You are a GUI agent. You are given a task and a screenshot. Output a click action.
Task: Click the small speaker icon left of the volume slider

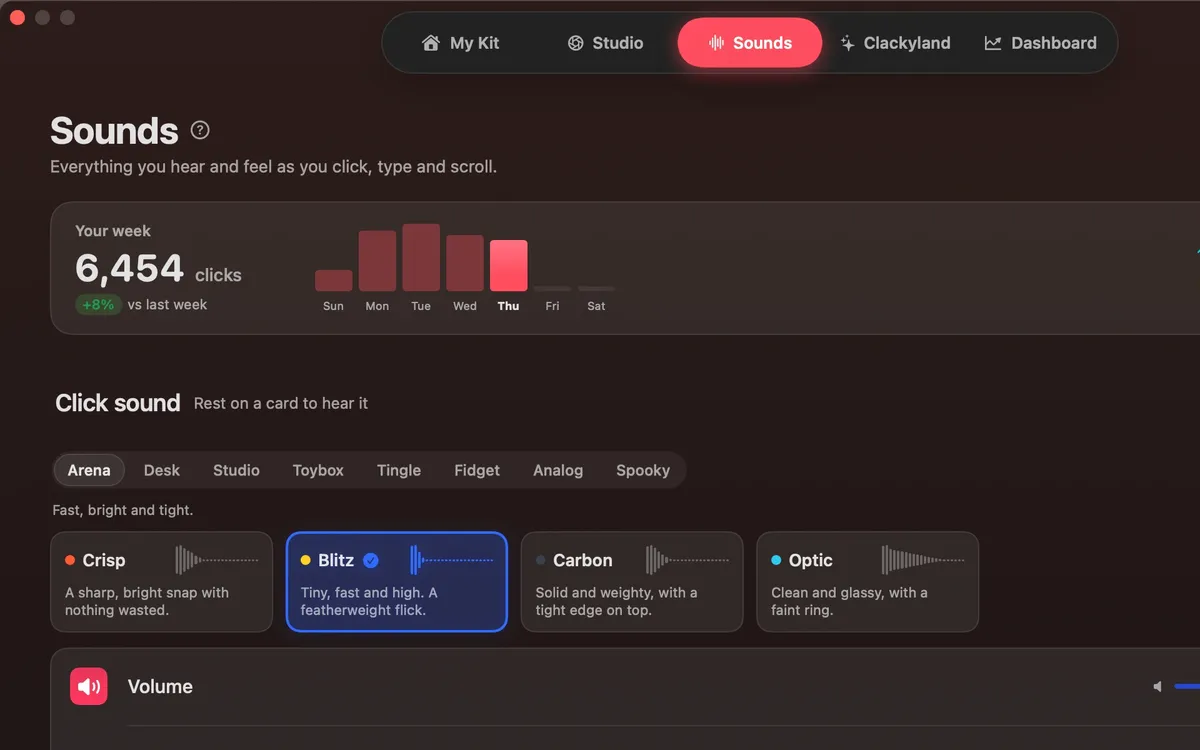pyautogui.click(x=1157, y=687)
